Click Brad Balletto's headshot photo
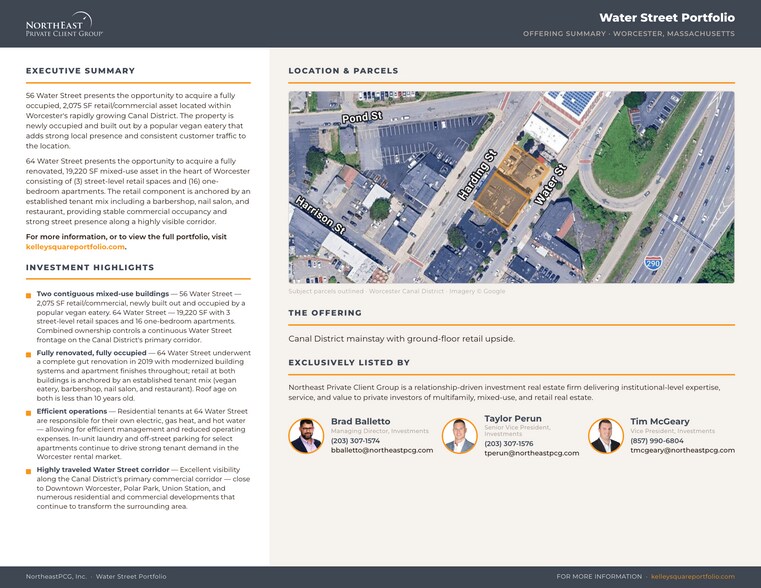The width and height of the screenshot is (761, 588). [x=306, y=436]
